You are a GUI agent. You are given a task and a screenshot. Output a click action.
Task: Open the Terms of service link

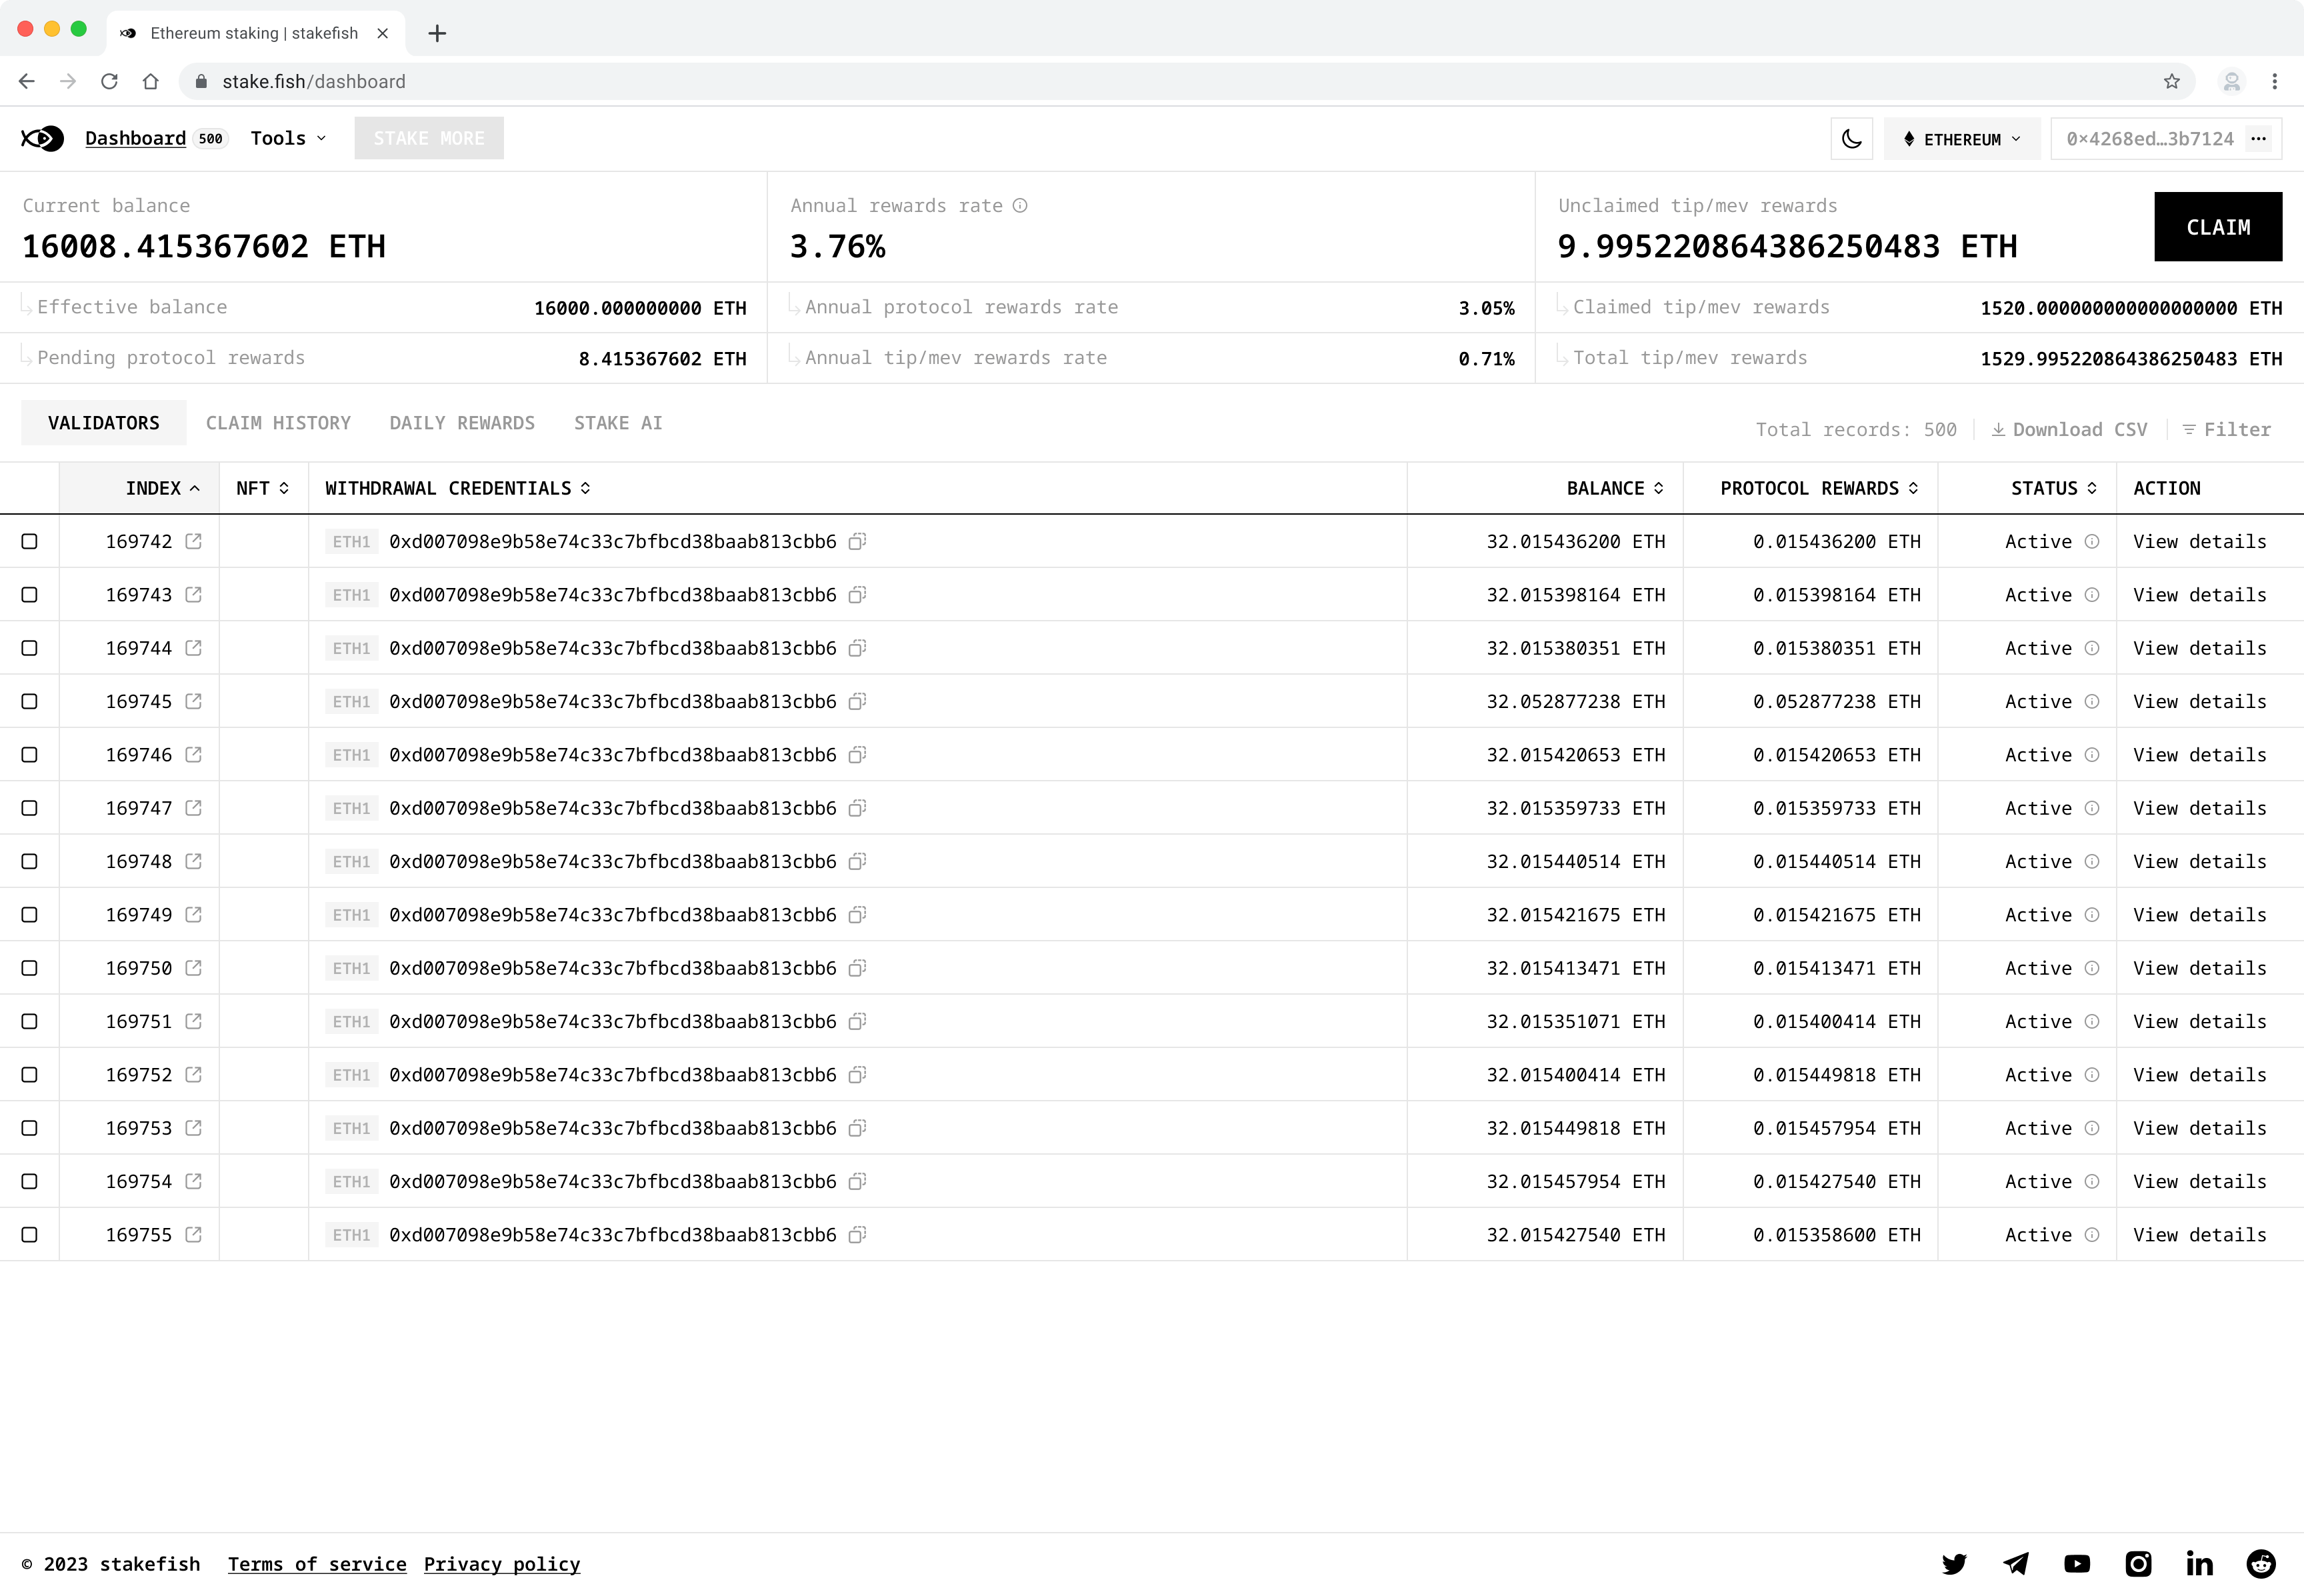coord(317,1564)
